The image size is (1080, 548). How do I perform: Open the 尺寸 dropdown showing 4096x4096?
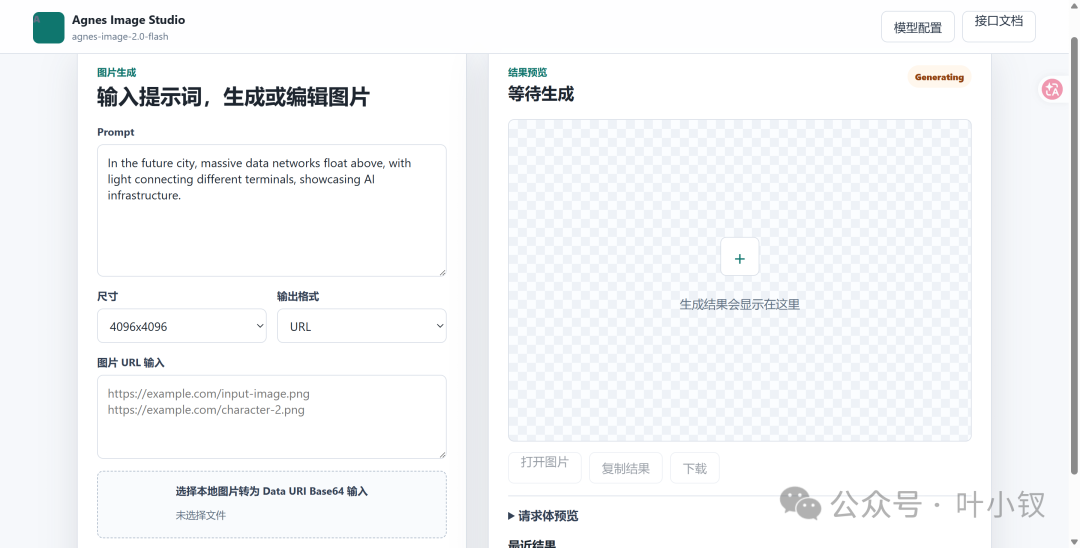coord(182,326)
